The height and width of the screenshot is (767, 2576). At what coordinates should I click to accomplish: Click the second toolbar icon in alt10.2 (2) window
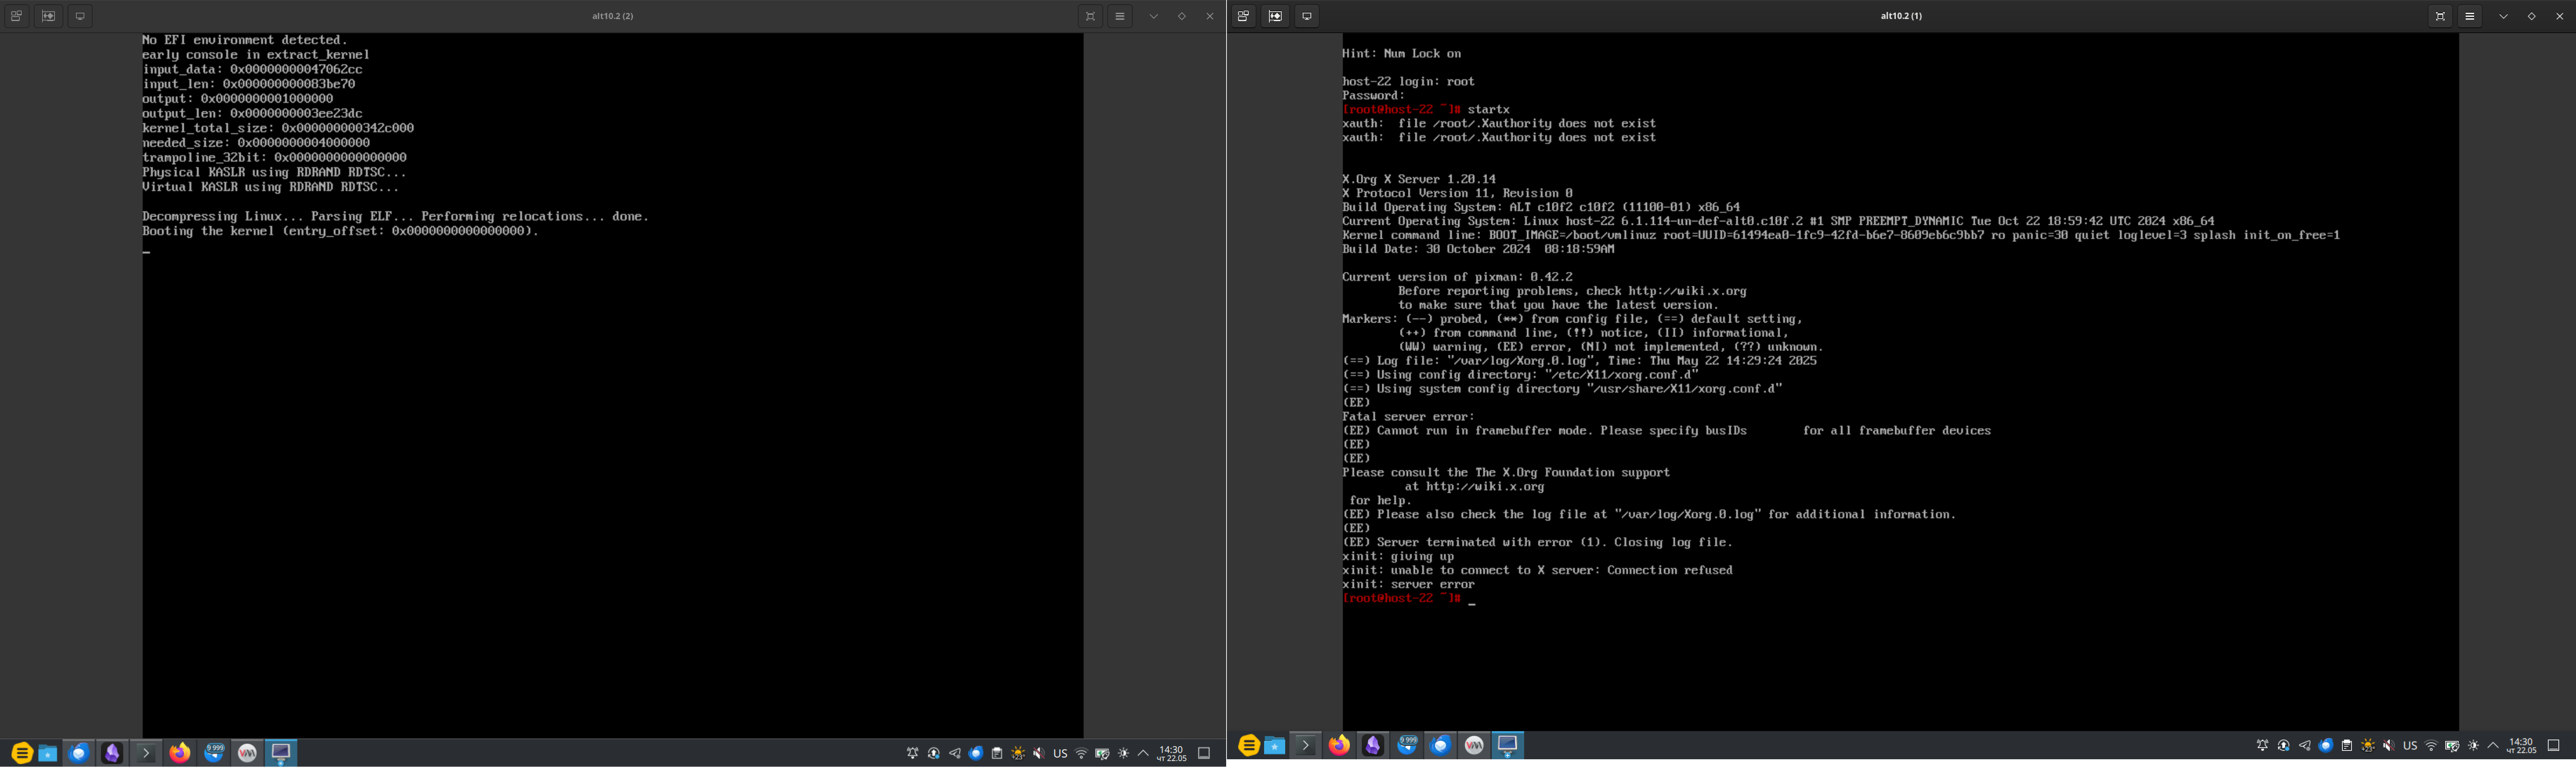coord(48,16)
